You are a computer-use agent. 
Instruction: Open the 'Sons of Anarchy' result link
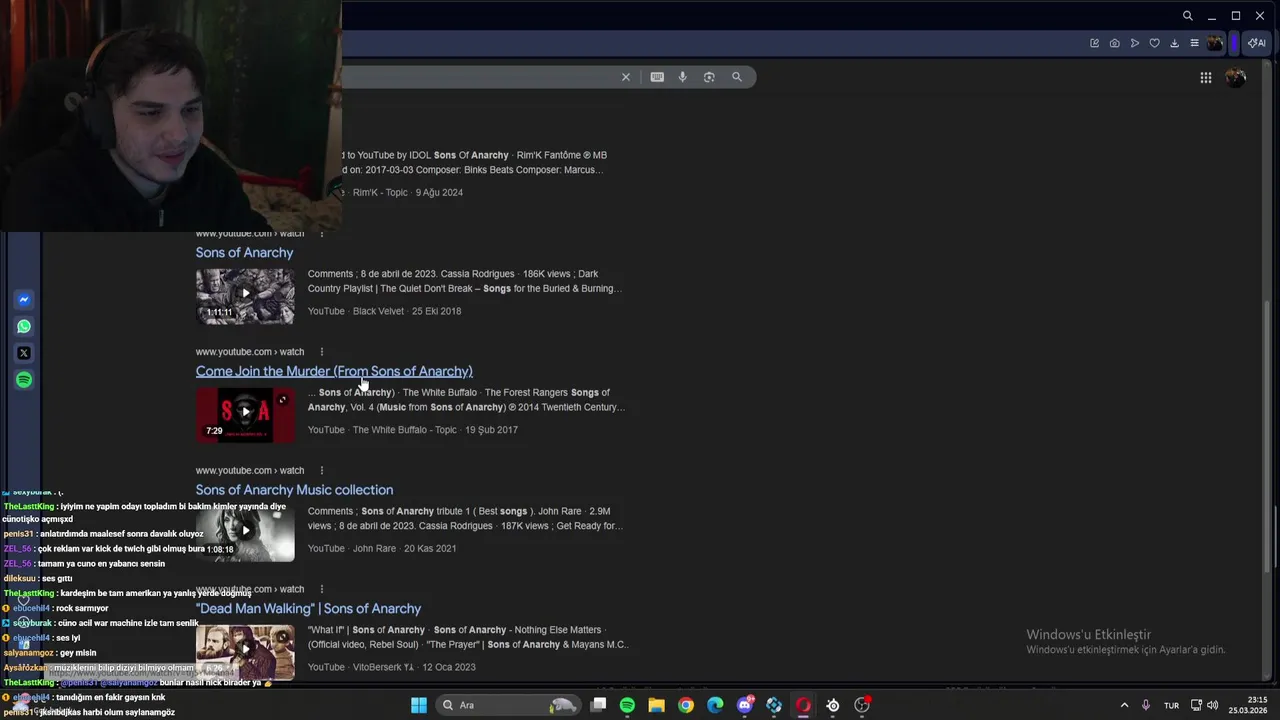point(244,253)
